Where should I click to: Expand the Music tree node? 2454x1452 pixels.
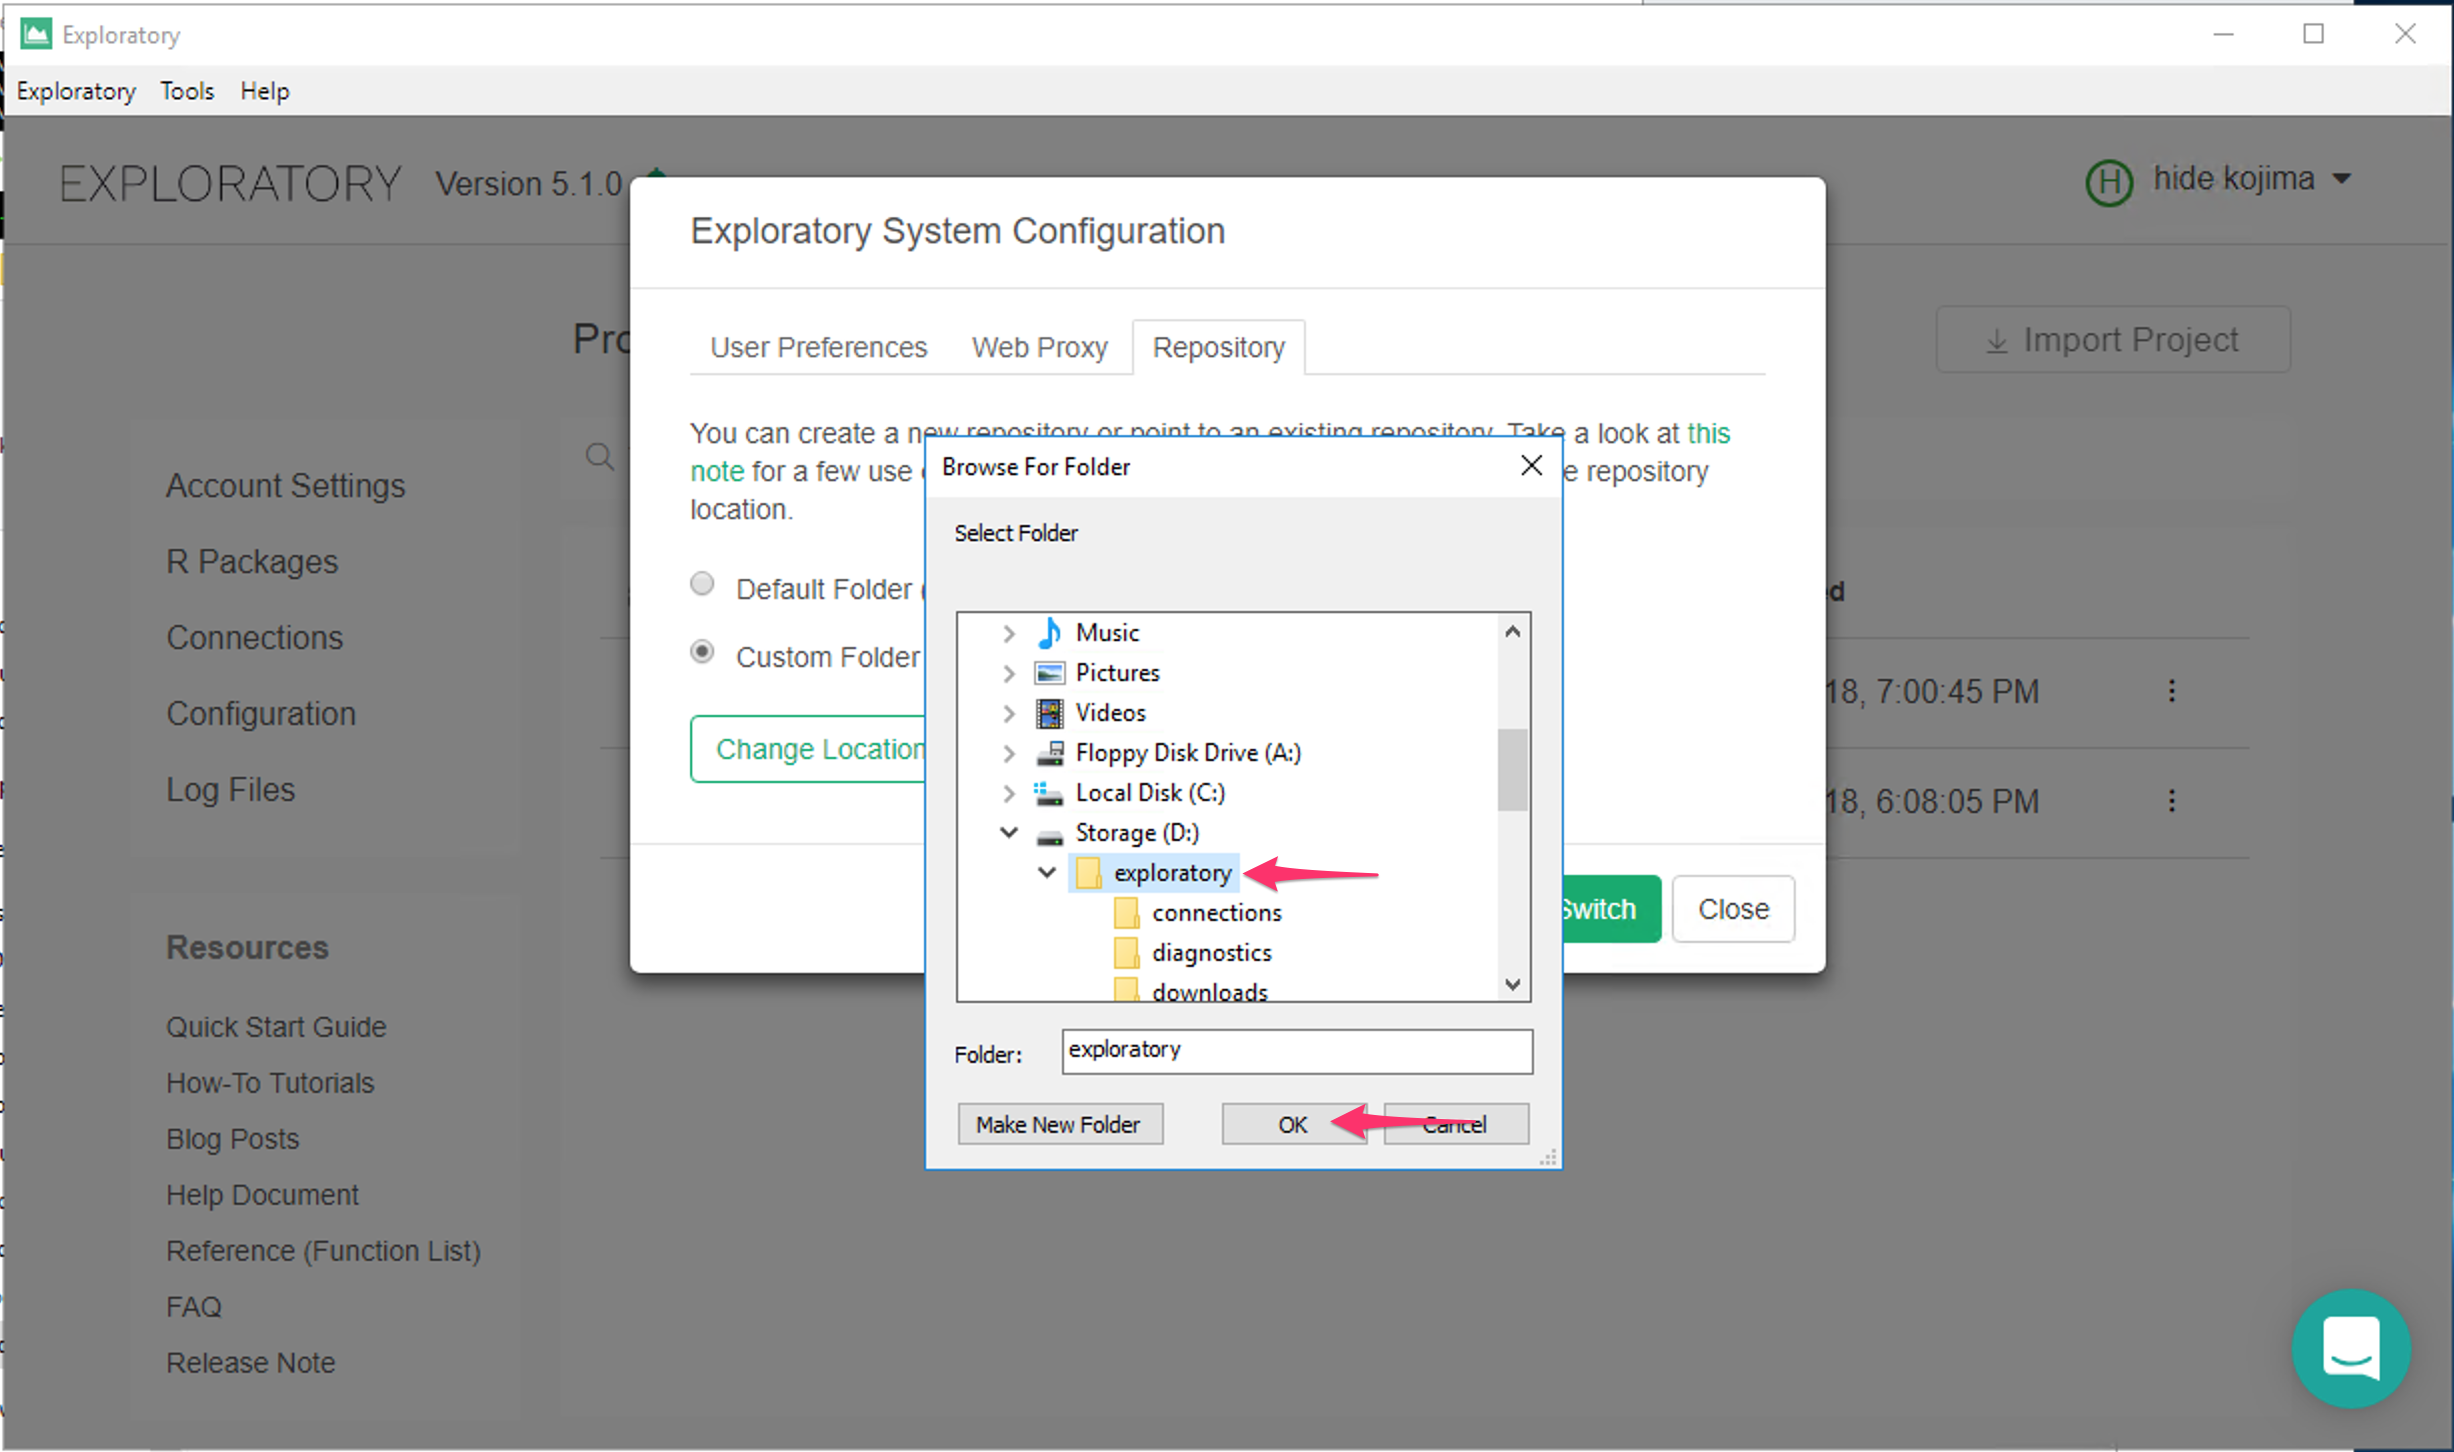(x=1009, y=633)
